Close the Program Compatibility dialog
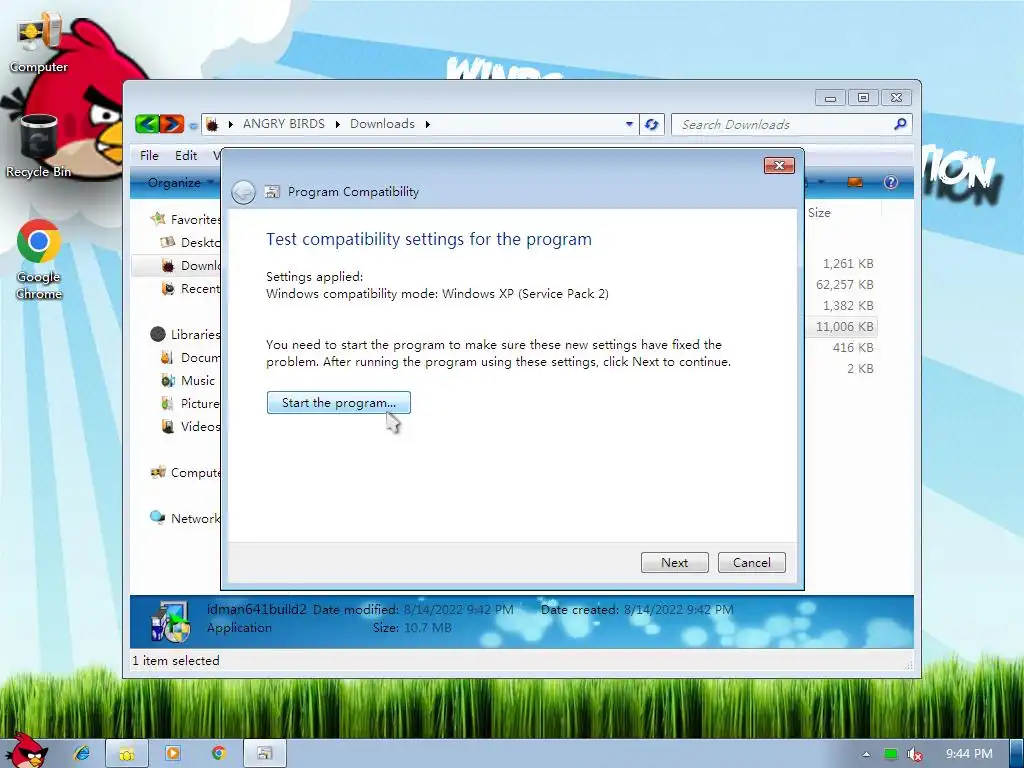The image size is (1024, 768). 779,166
